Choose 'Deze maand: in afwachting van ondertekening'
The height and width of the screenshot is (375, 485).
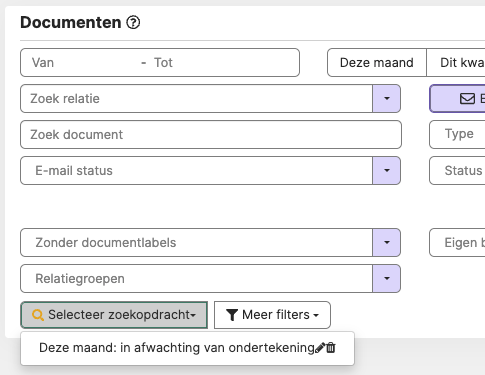177,348
